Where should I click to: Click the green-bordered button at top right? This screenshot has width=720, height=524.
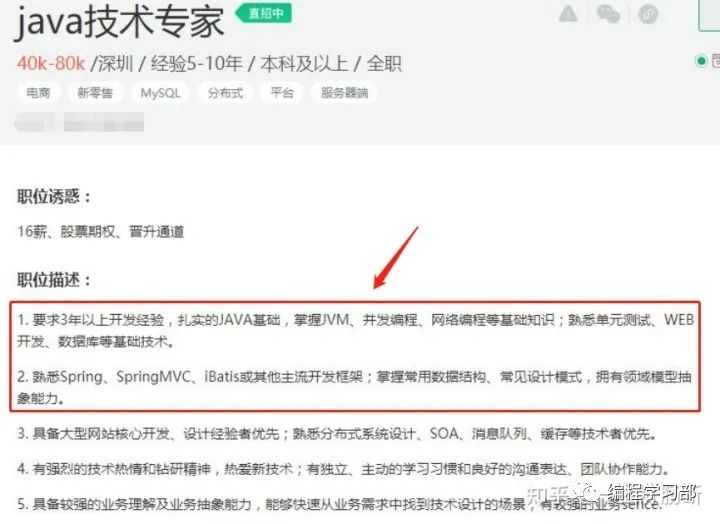[x=709, y=15]
